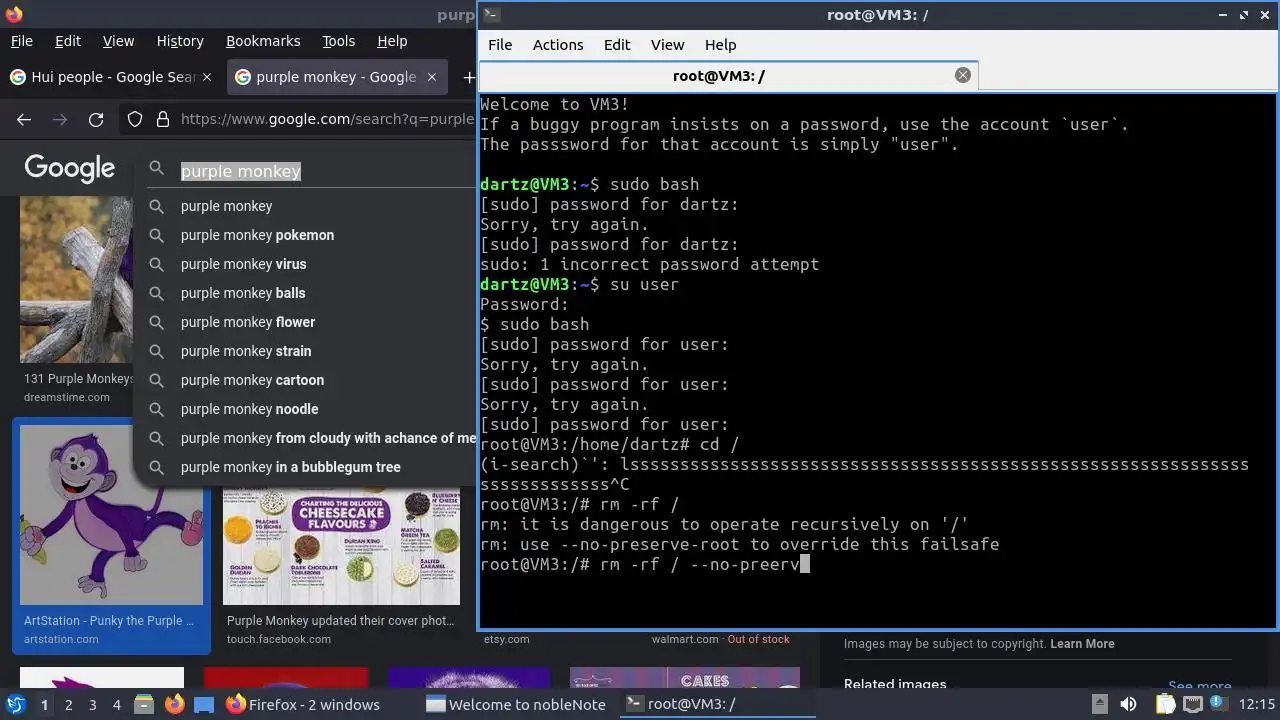Click the removable media eject tray icon

coord(1099,704)
